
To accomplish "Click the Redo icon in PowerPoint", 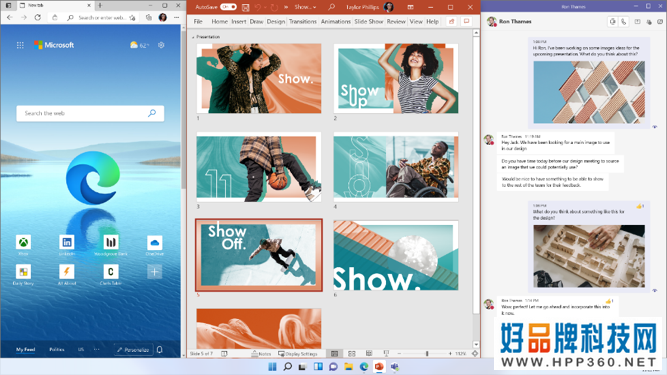I will [274, 7].
